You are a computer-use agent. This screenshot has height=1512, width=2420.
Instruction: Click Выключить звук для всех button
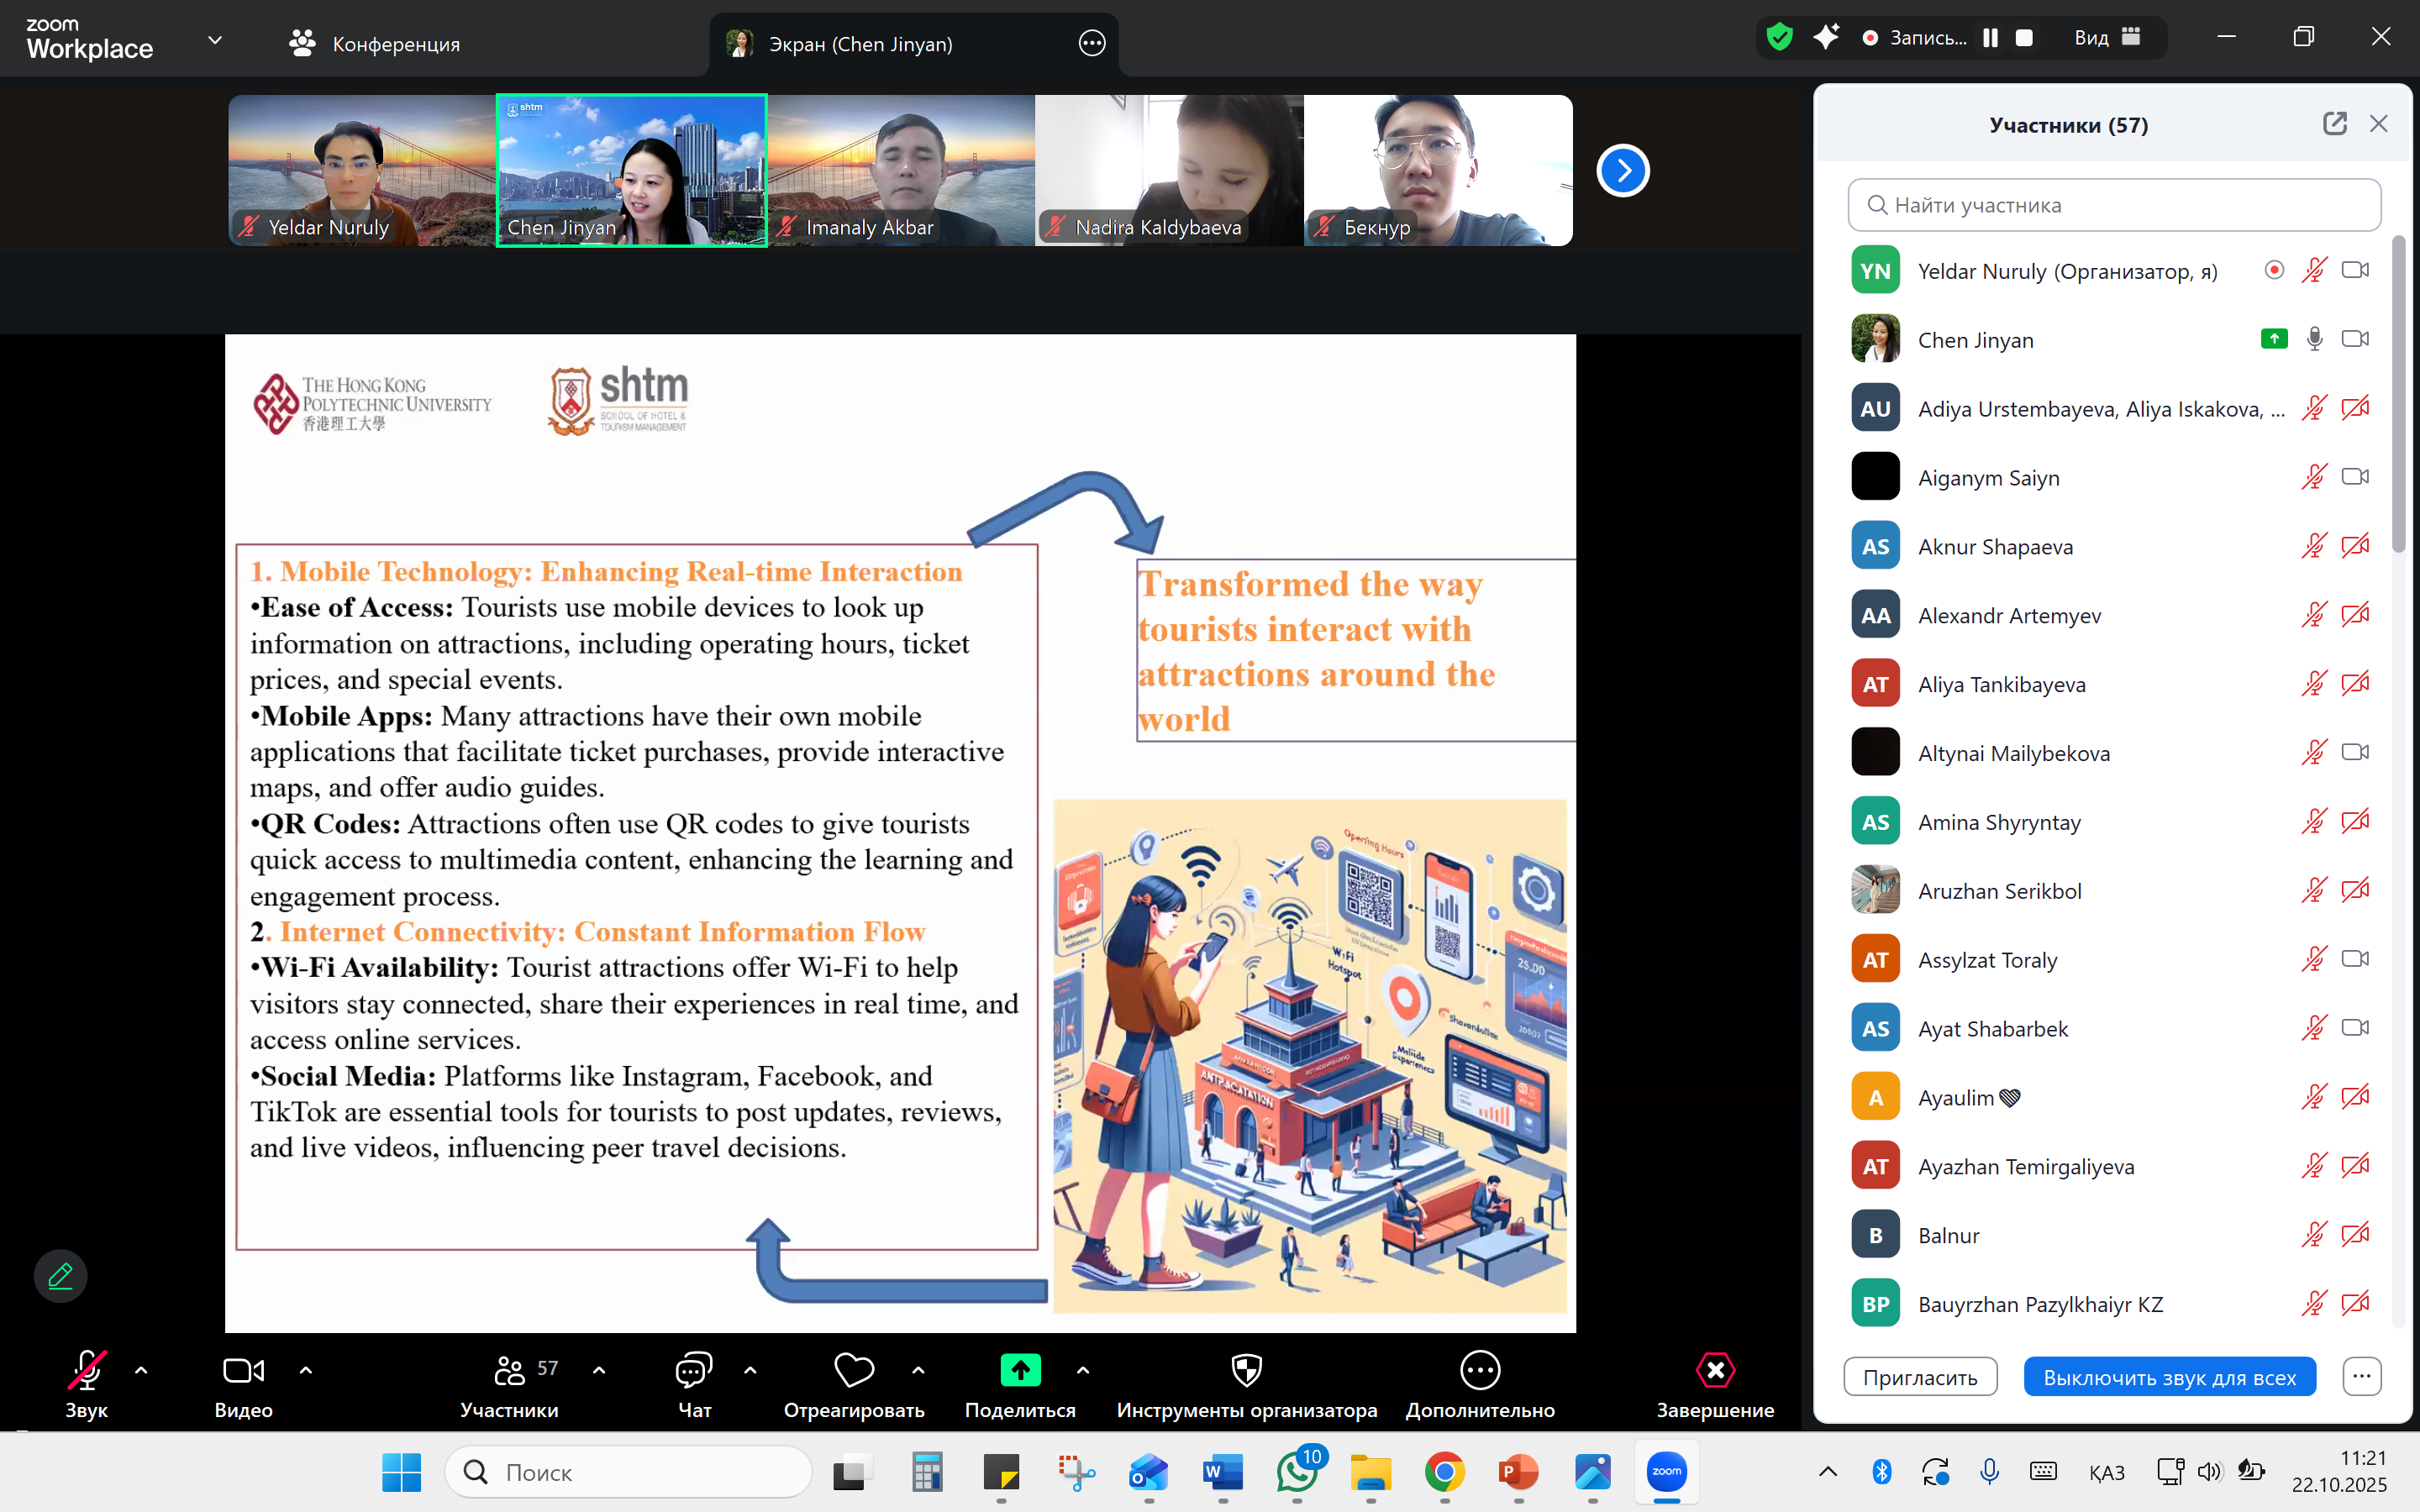(x=2169, y=1377)
